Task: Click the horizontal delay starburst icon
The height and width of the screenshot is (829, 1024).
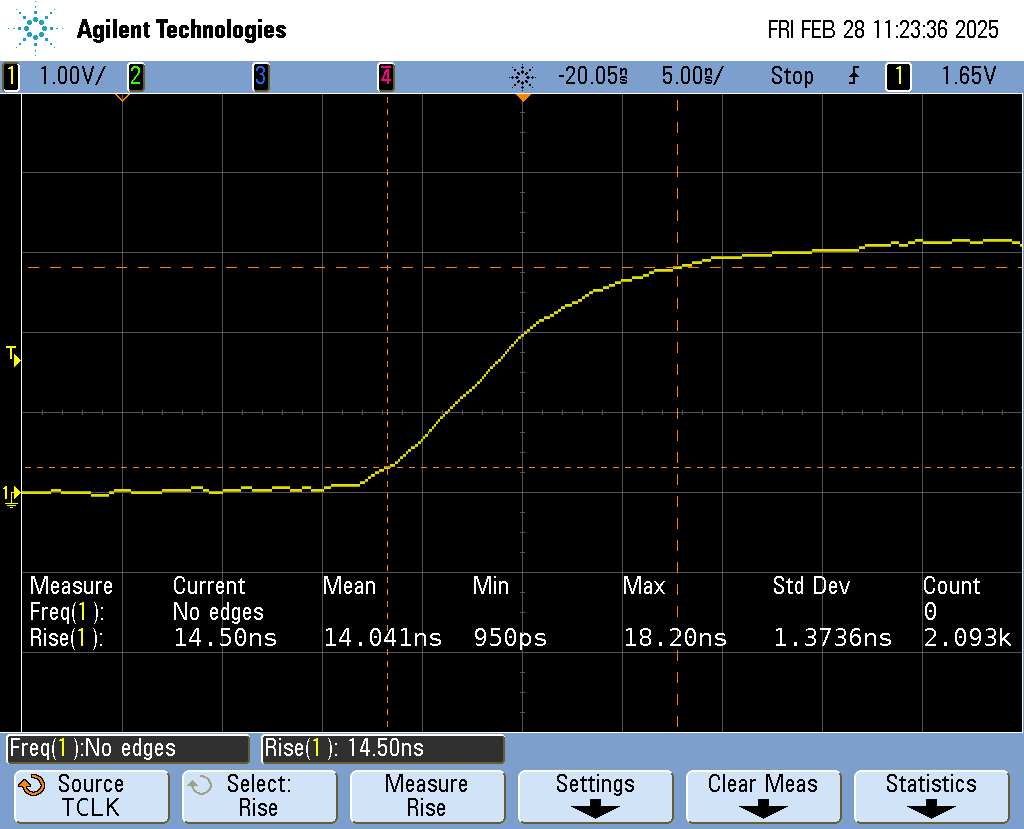Action: (x=522, y=76)
